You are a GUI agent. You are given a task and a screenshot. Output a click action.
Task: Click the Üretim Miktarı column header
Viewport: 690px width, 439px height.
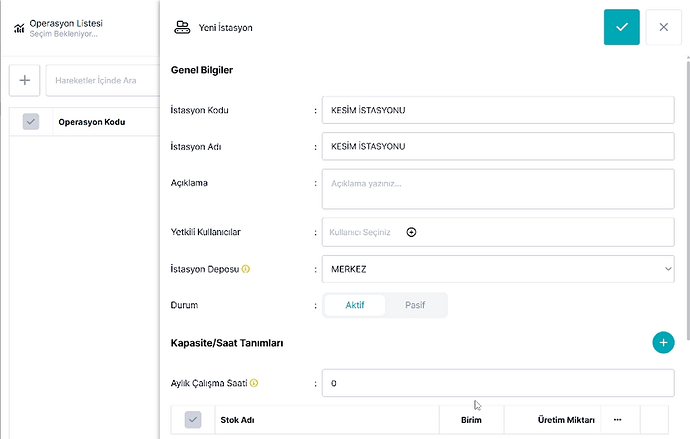tap(566, 420)
